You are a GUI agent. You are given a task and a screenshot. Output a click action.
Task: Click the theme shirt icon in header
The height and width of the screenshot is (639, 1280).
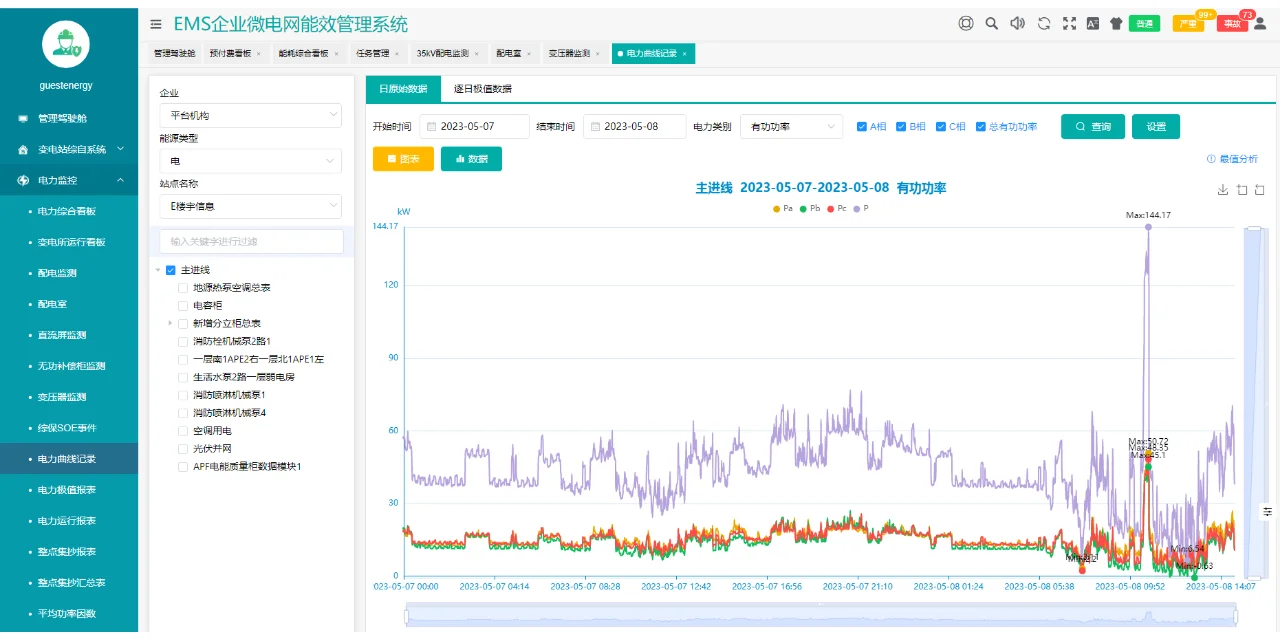point(1115,22)
